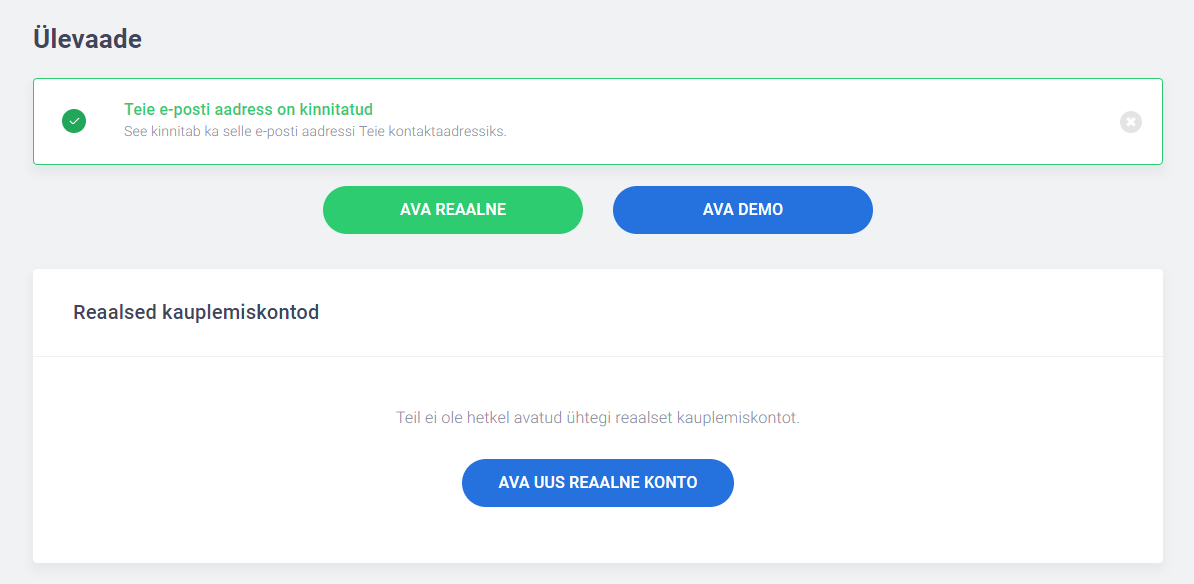
Task: Click 'Teie e-posti aadress on kinnitatud' title
Action: (248, 110)
